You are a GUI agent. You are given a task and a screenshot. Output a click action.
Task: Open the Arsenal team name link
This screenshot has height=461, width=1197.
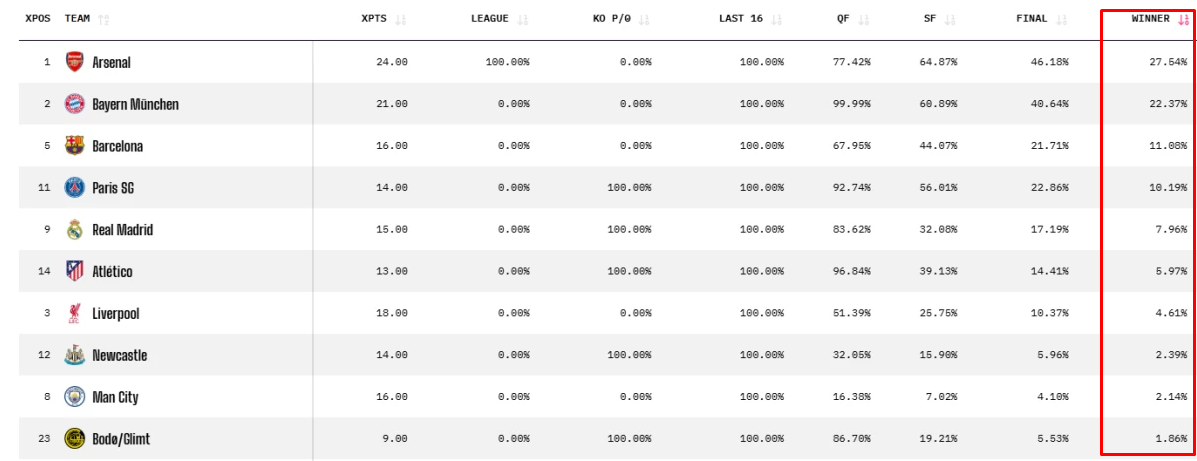111,62
